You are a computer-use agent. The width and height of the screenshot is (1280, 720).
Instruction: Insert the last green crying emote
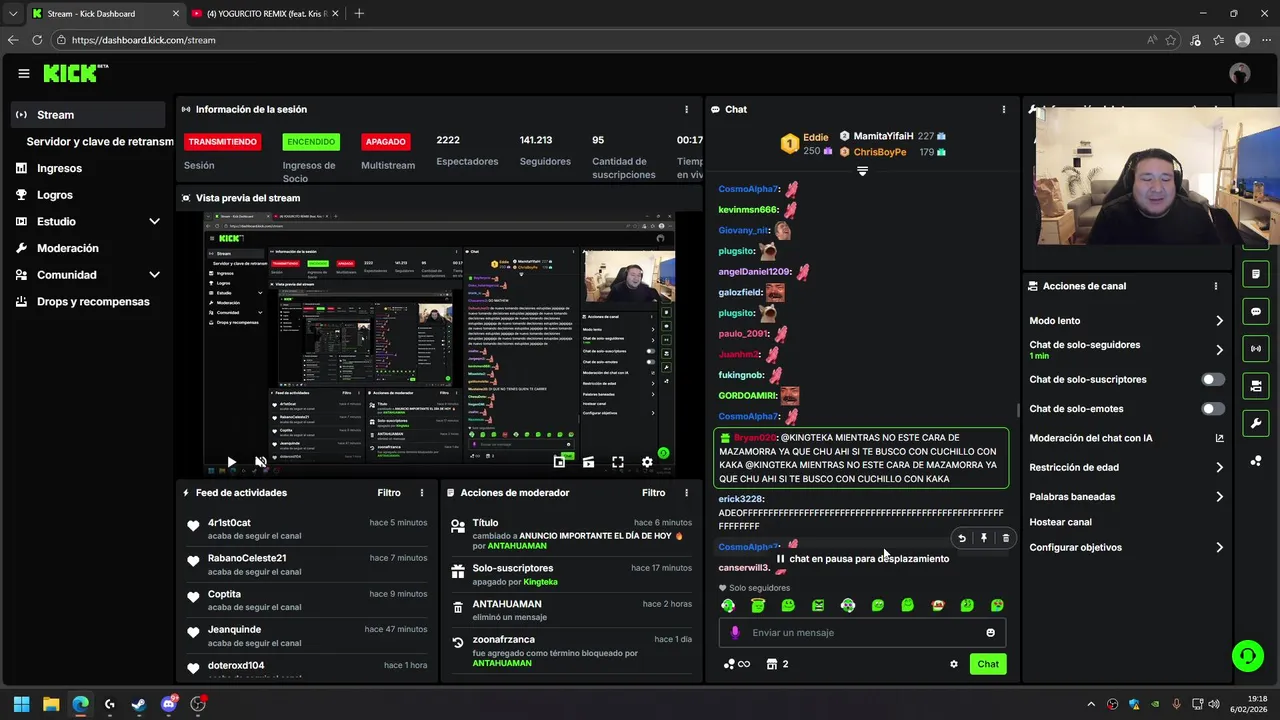(x=997, y=606)
